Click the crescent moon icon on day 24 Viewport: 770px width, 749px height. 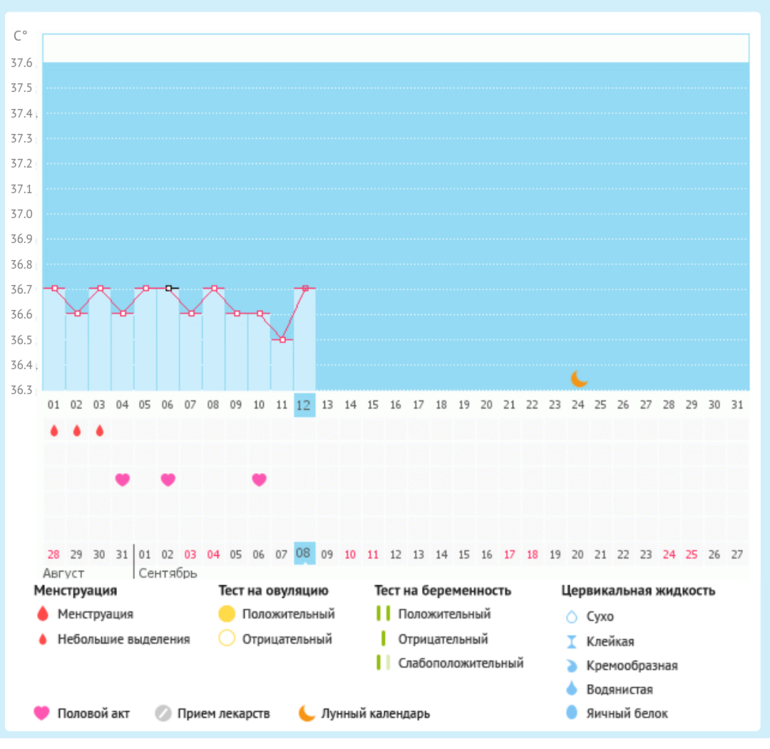point(579,378)
